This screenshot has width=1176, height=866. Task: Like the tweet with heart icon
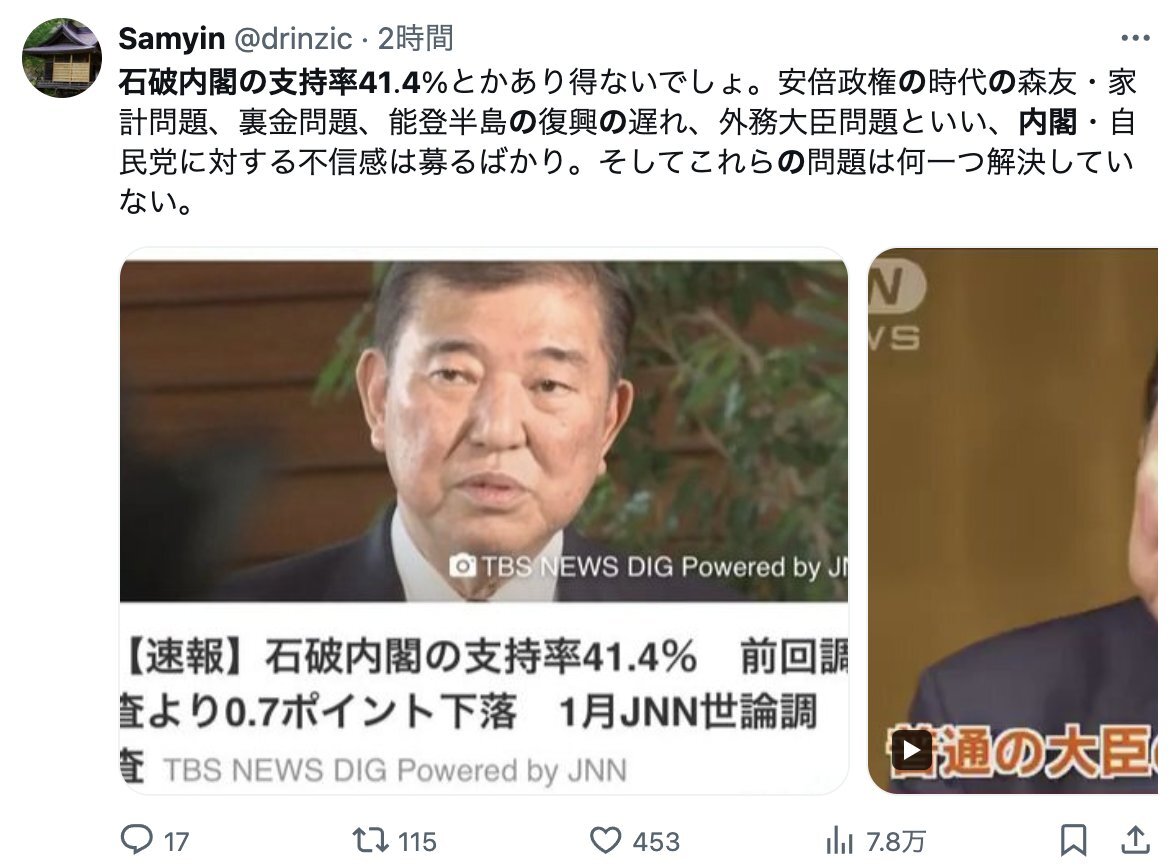(605, 840)
